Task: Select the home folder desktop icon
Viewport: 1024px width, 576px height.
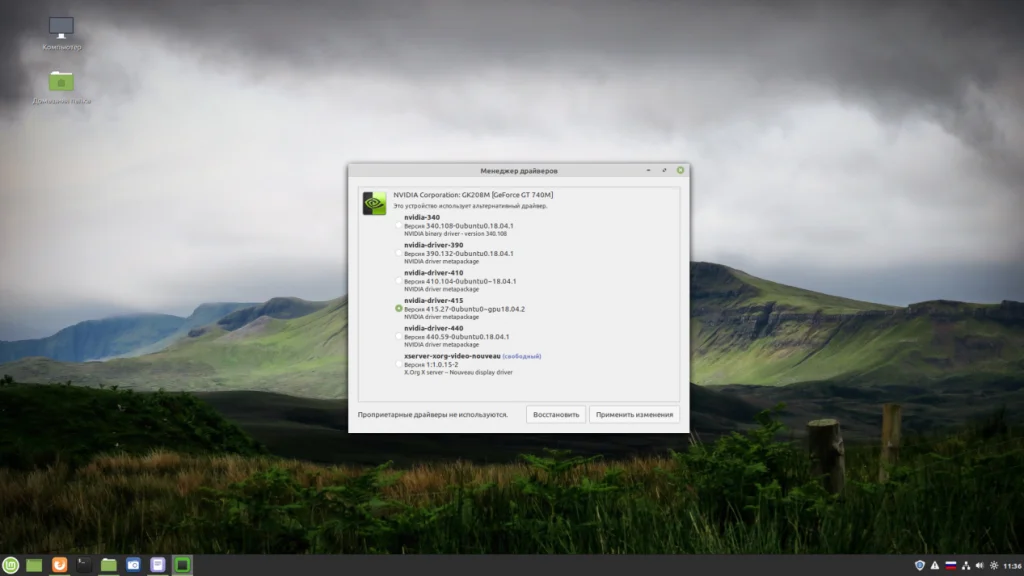Action: [x=61, y=88]
